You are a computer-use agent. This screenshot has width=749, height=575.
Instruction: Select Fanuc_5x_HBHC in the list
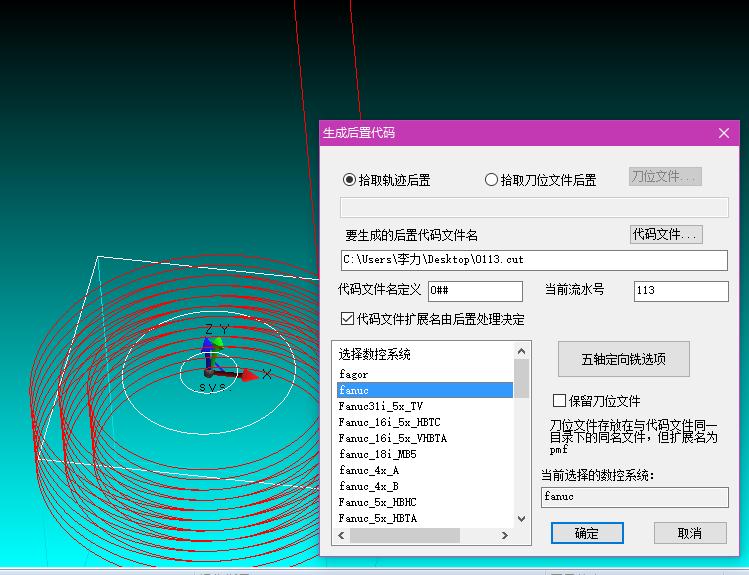tap(425, 502)
